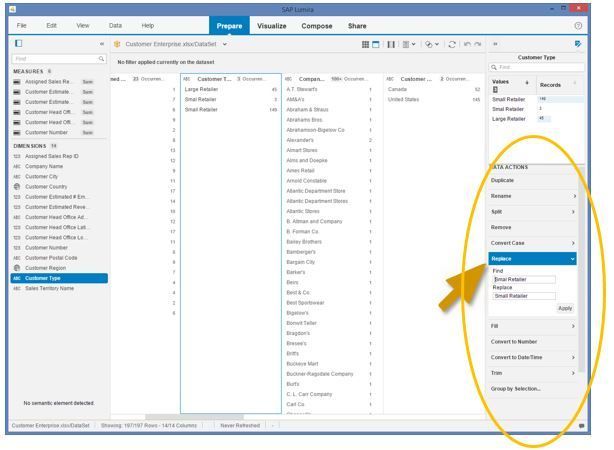Select the Customer Country dimension
The height and width of the screenshot is (450, 614).
59,186
